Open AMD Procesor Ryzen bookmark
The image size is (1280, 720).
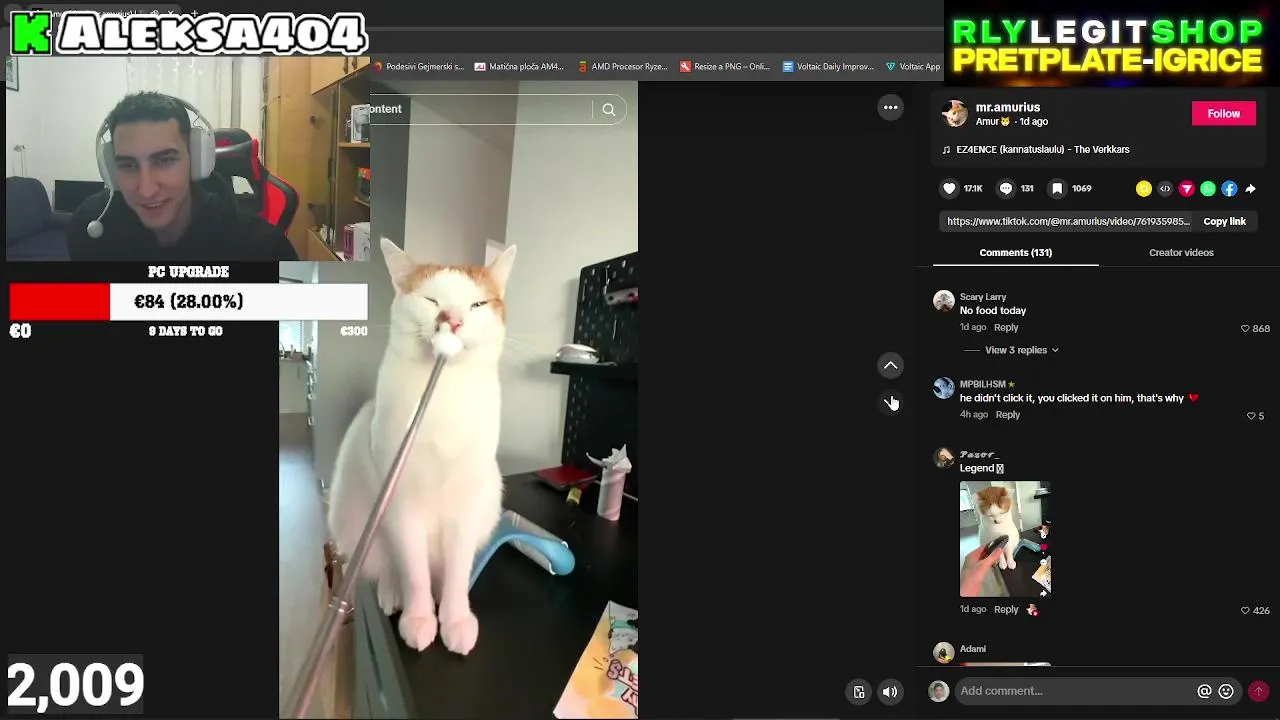(x=623, y=67)
